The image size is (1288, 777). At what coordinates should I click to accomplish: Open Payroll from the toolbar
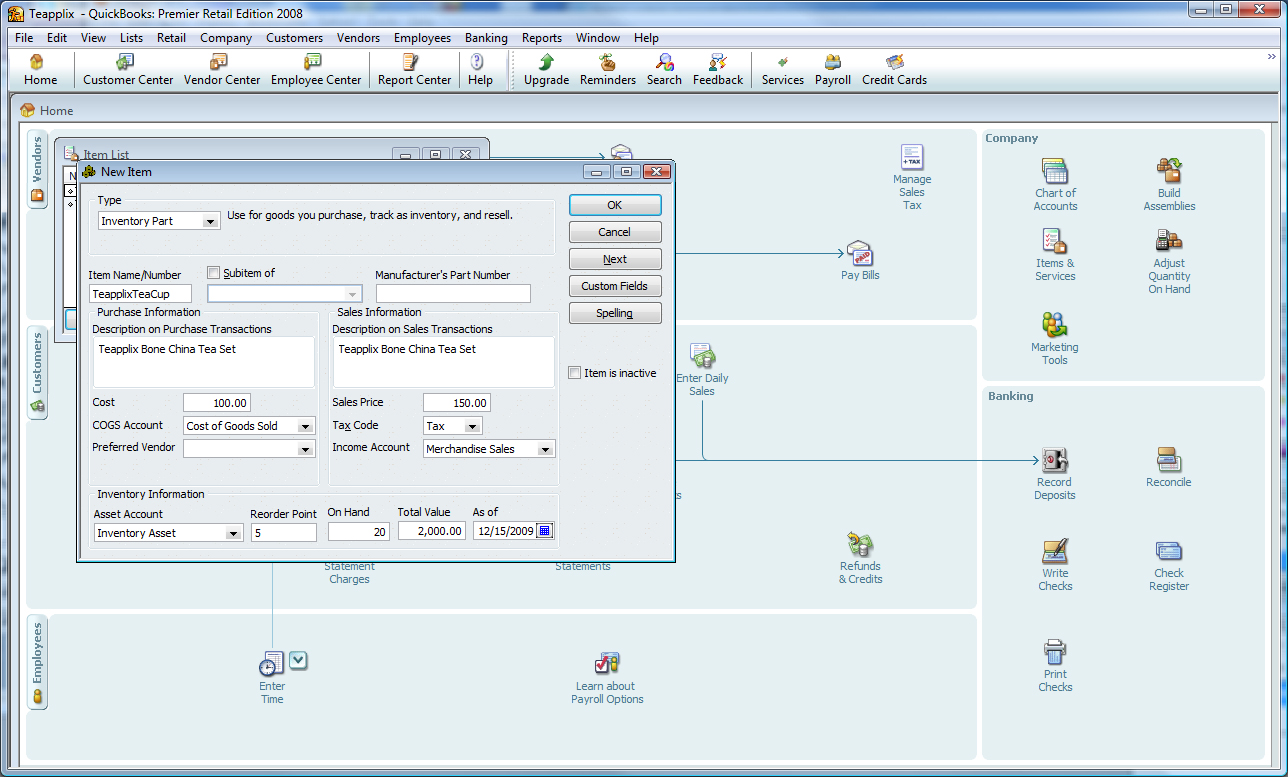coord(833,70)
